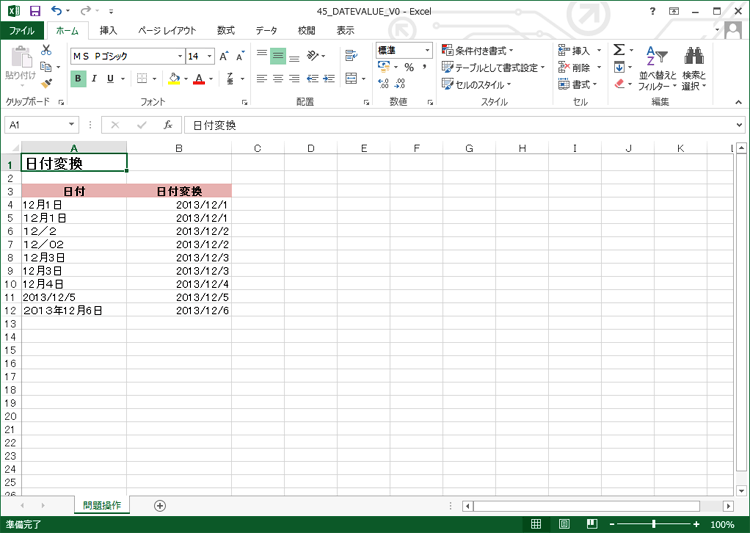The image size is (750, 533).
Task: Select column B header
Action: 179,148
